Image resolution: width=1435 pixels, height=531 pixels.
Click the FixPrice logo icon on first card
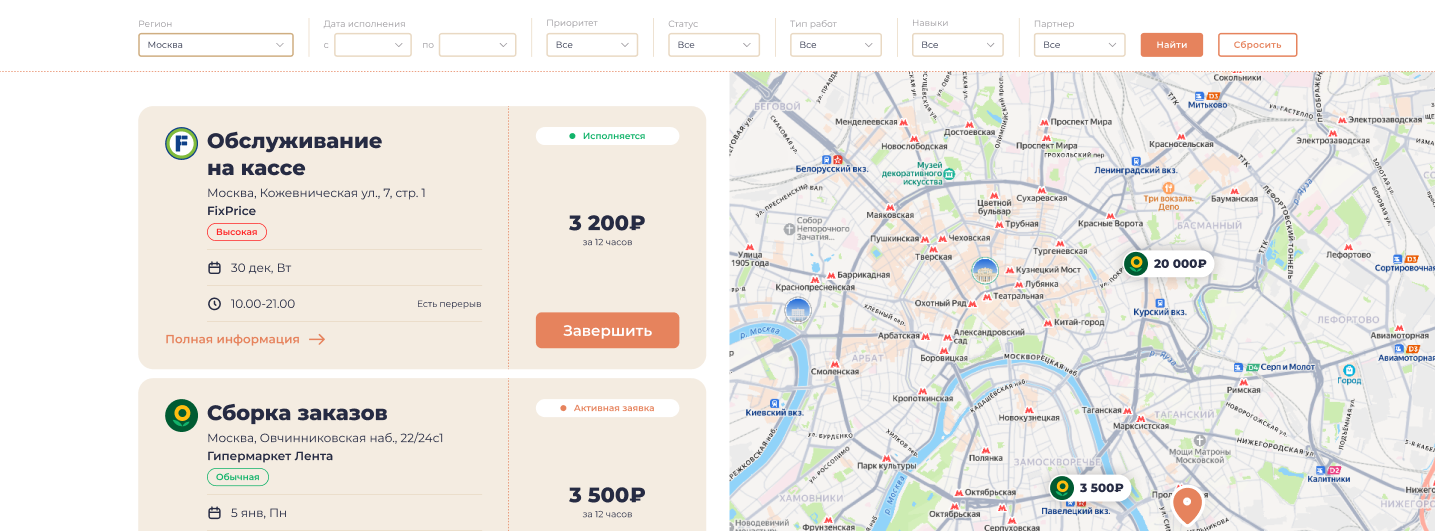tap(181, 143)
